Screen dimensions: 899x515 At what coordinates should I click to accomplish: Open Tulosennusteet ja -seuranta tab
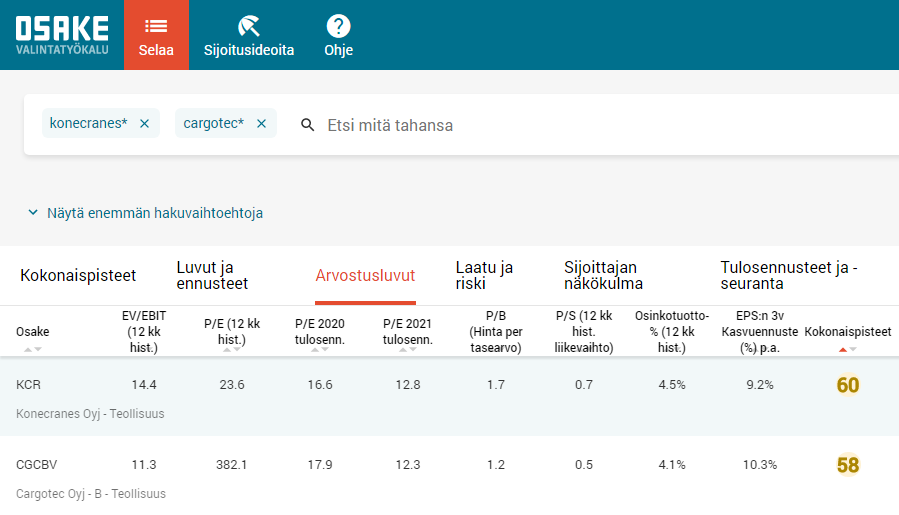click(789, 275)
